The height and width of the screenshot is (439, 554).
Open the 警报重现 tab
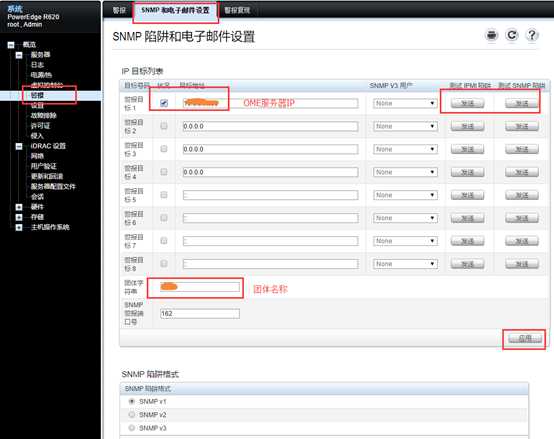(x=237, y=10)
